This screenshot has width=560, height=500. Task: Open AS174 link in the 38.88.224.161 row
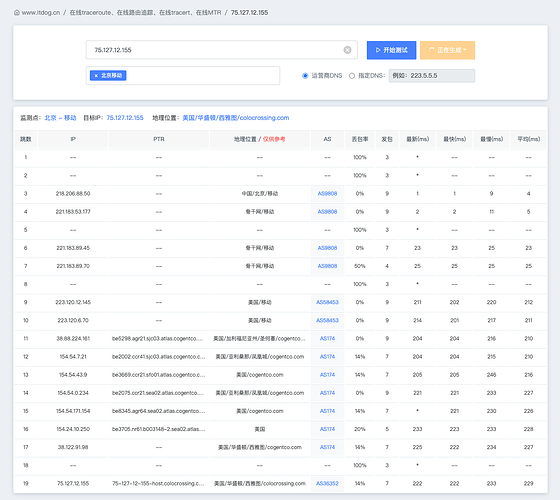point(327,339)
